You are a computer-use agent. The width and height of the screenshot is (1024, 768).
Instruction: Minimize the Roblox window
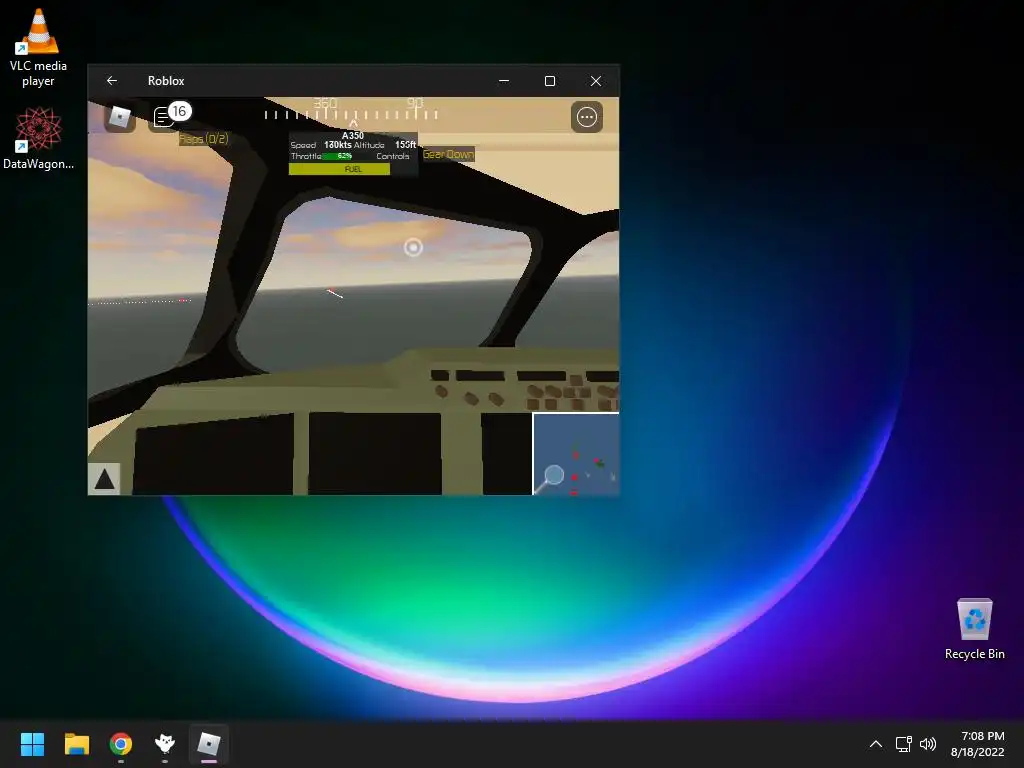[x=504, y=81]
